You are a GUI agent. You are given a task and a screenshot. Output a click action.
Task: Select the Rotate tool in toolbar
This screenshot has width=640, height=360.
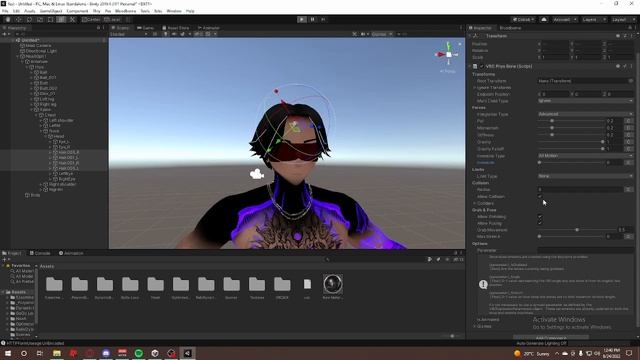[29, 19]
